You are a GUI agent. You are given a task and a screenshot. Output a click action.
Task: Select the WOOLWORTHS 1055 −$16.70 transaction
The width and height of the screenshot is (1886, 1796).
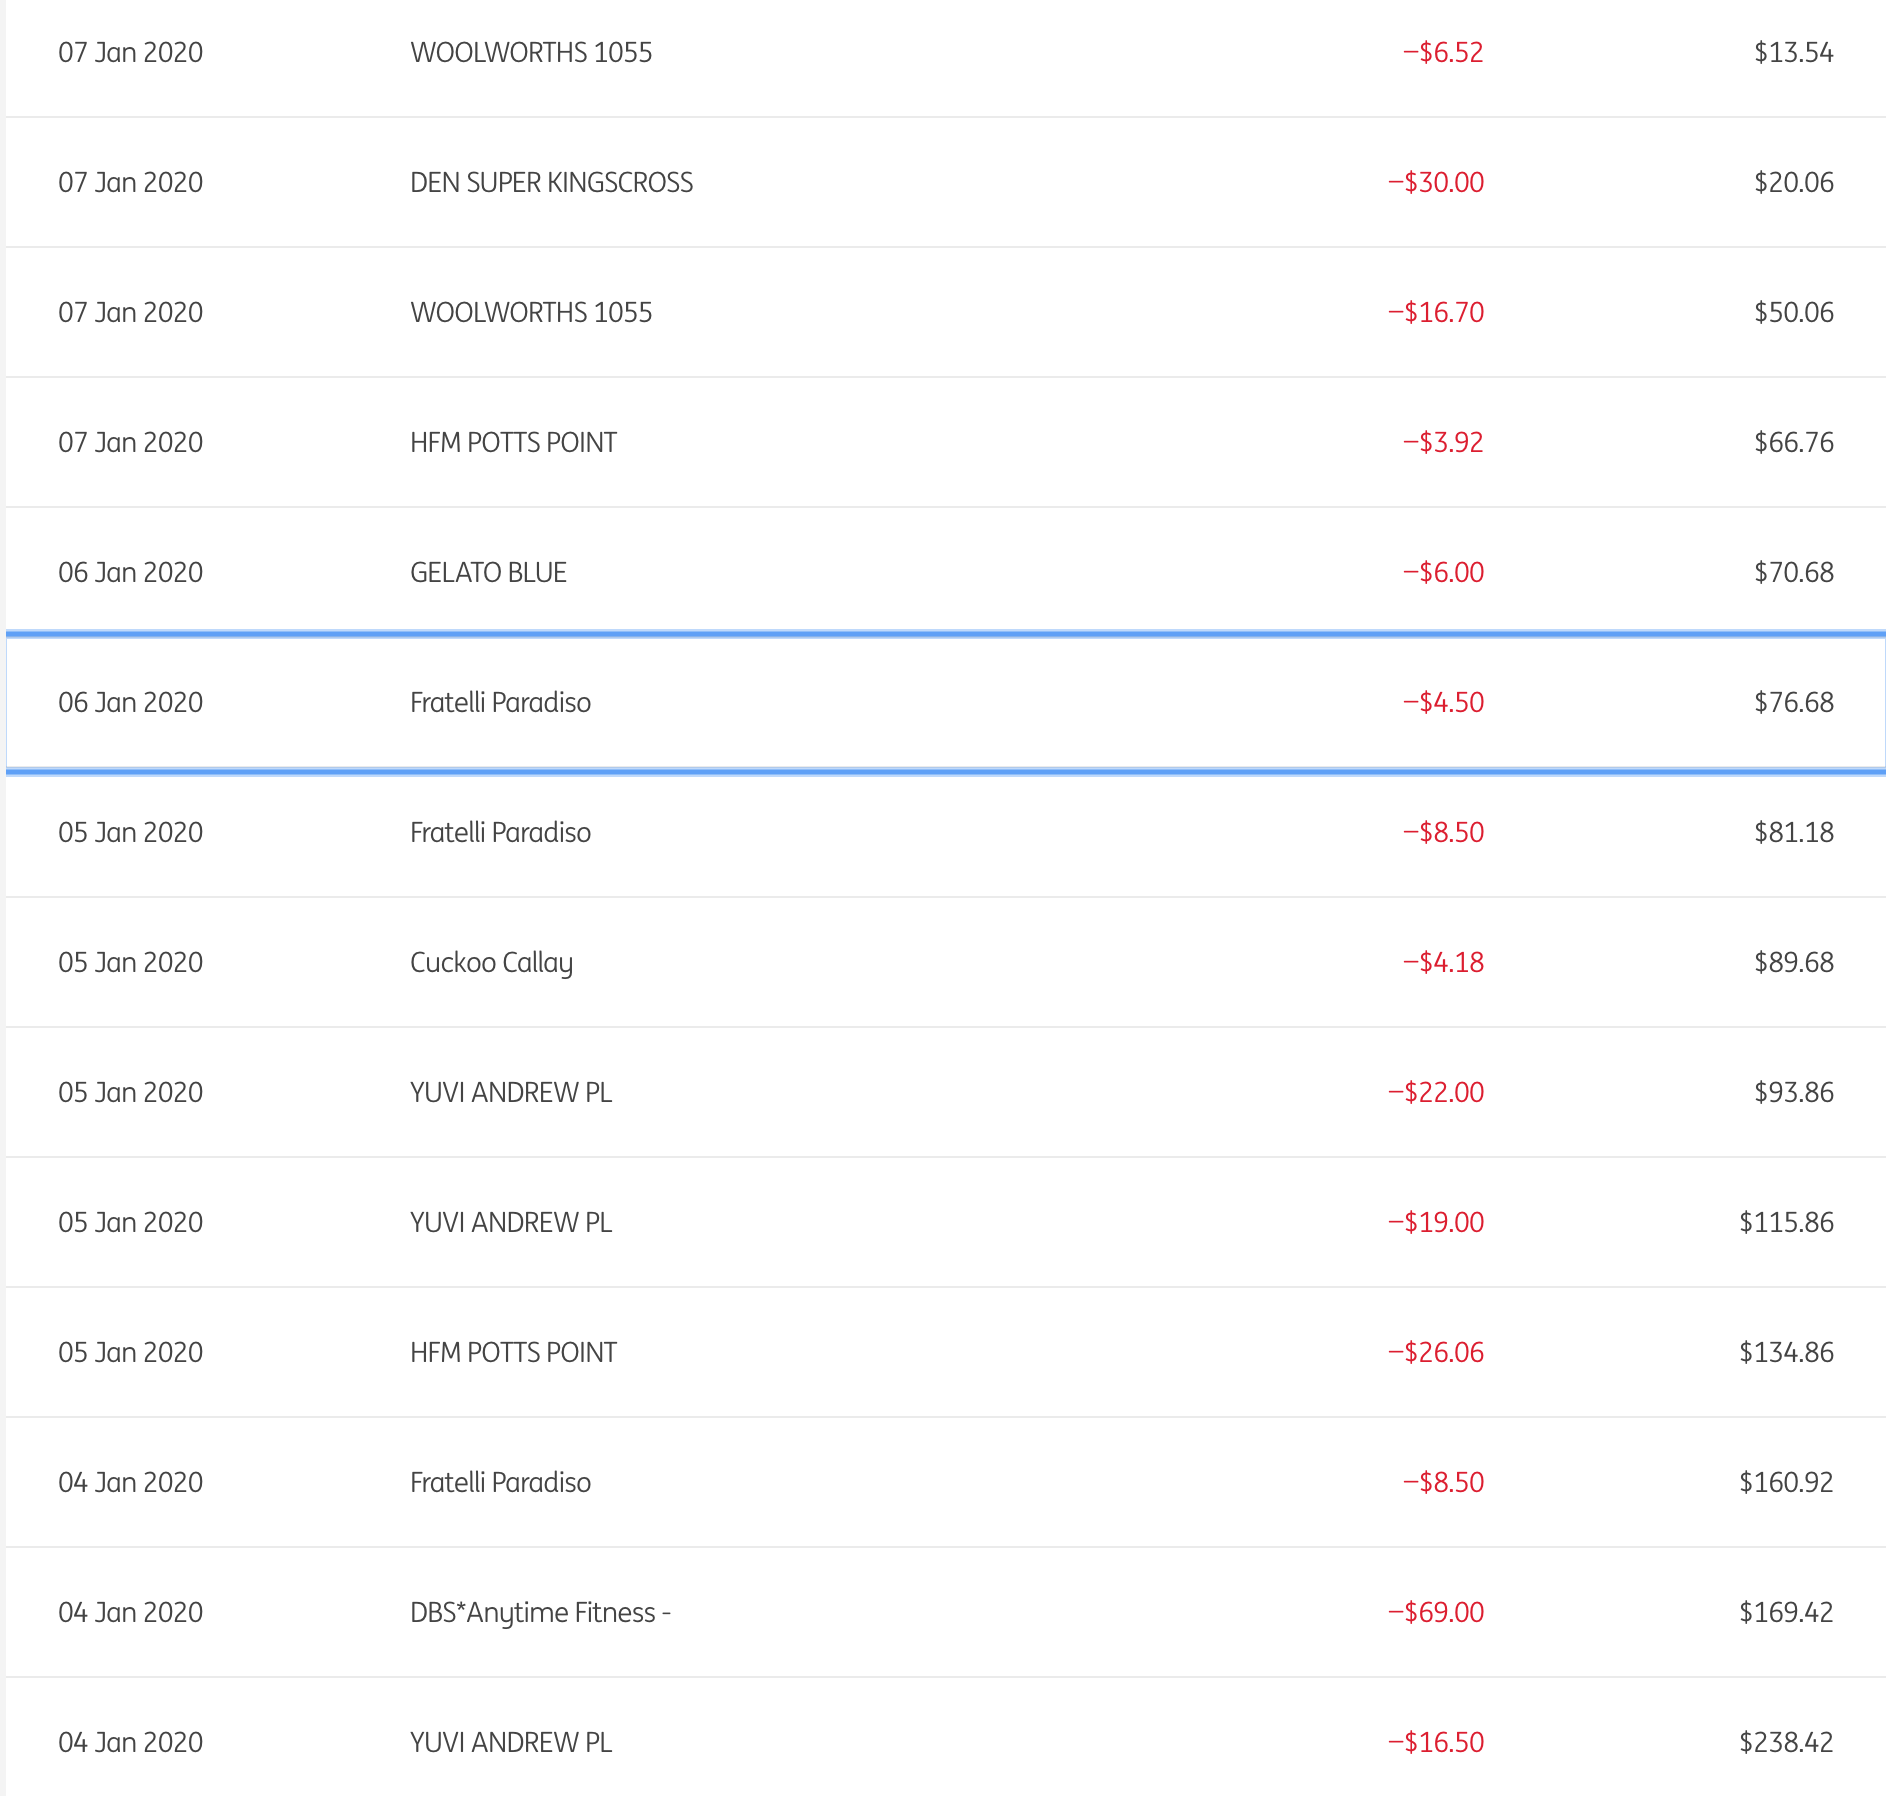pos(531,312)
